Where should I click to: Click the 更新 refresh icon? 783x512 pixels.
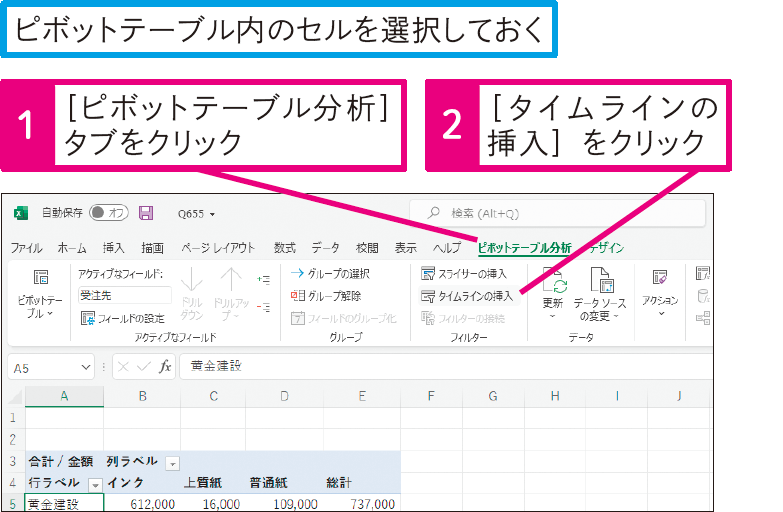point(554,281)
